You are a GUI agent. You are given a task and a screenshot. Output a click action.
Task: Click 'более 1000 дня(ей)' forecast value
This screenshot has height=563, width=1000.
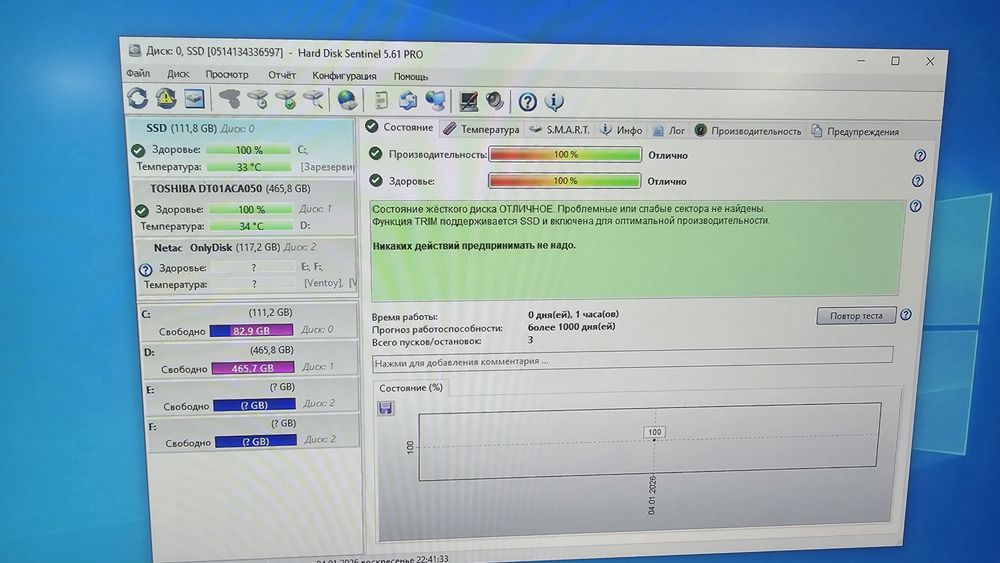[571, 327]
